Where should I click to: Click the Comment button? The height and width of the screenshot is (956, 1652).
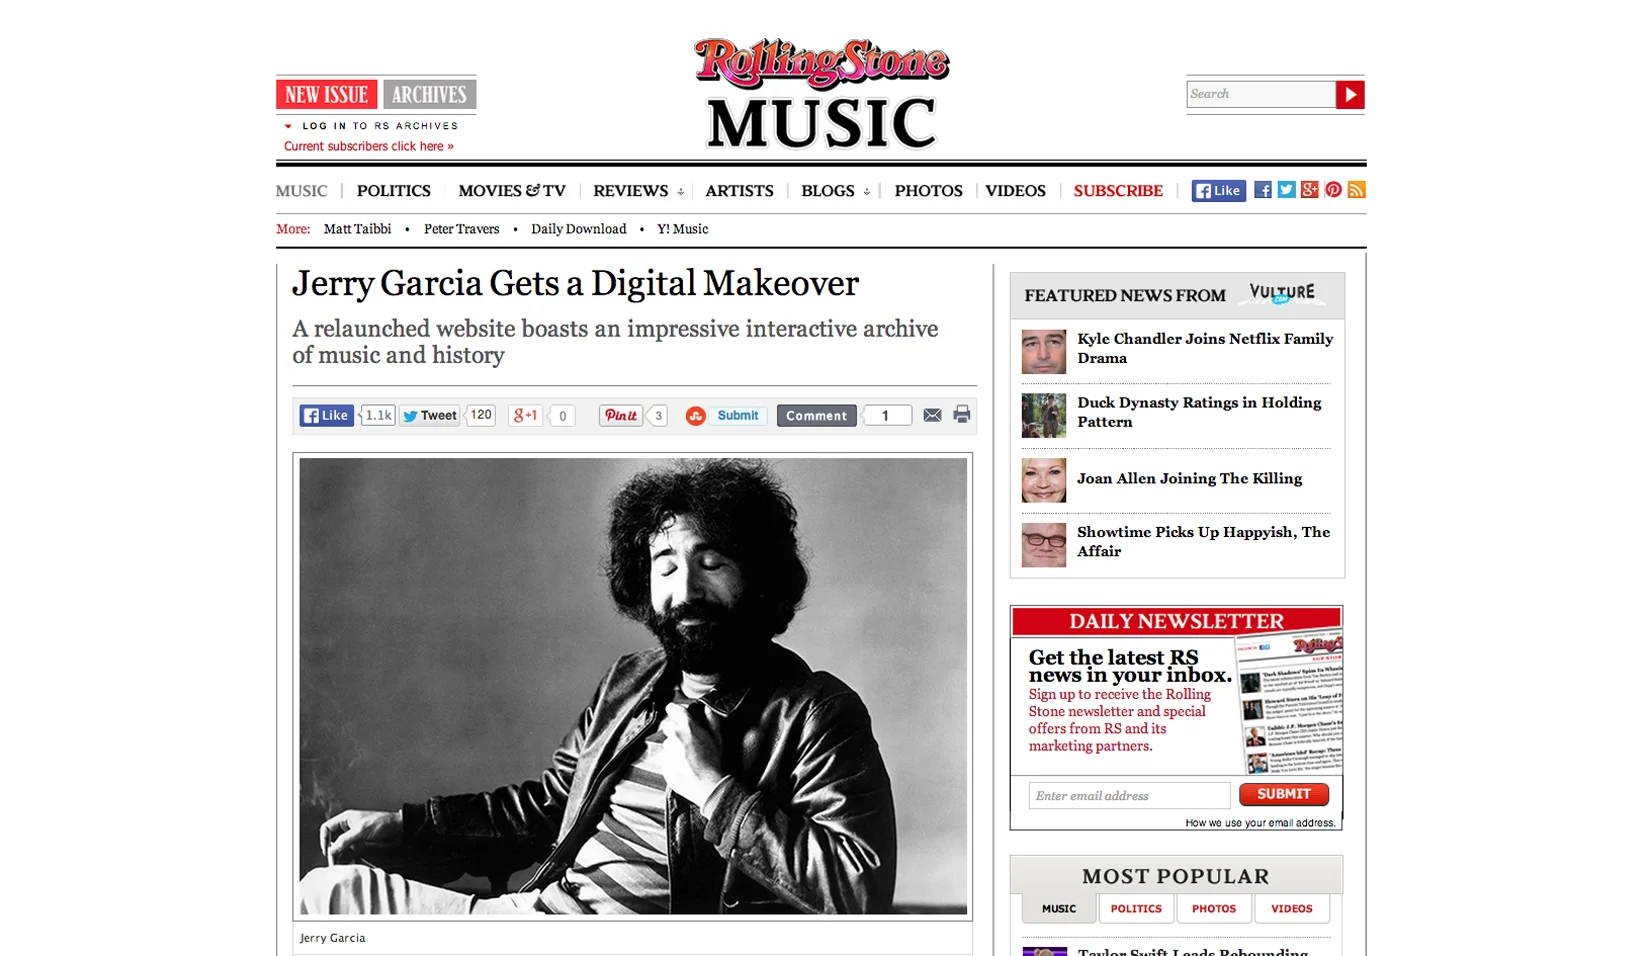click(816, 416)
